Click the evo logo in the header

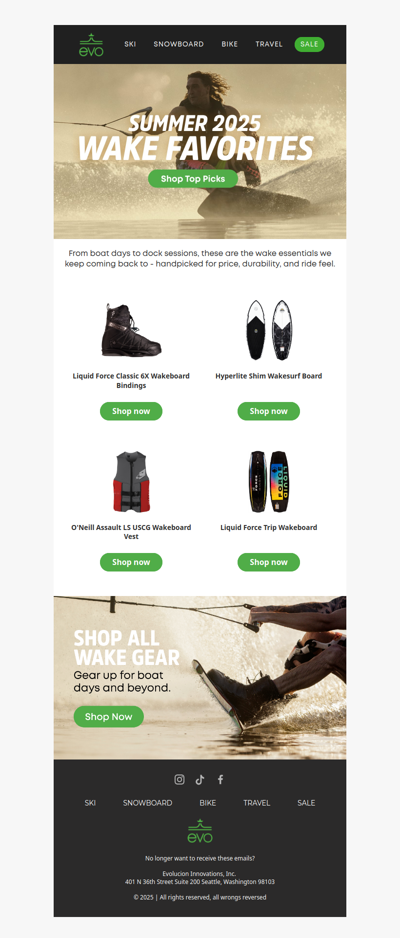(91, 45)
